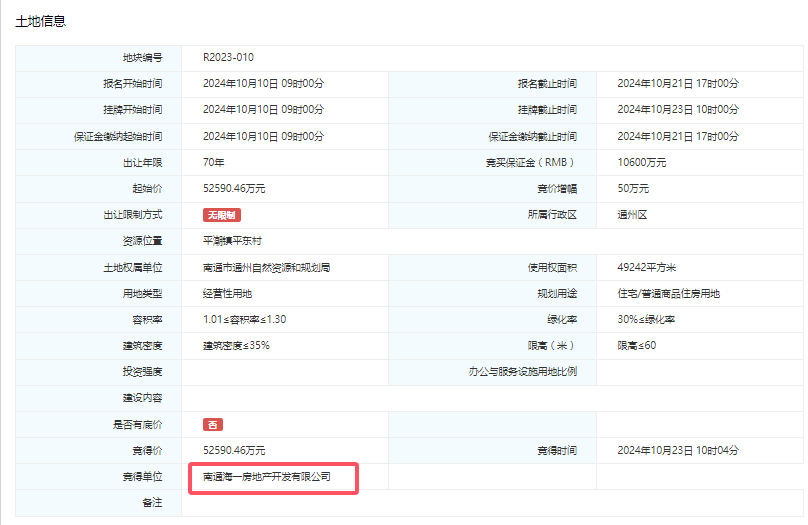Click the 起始价 label
The width and height of the screenshot is (808, 525).
(x=147, y=189)
